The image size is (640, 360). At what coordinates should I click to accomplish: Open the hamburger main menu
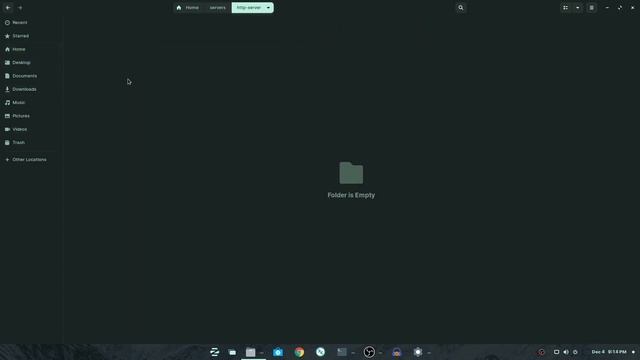click(591, 8)
